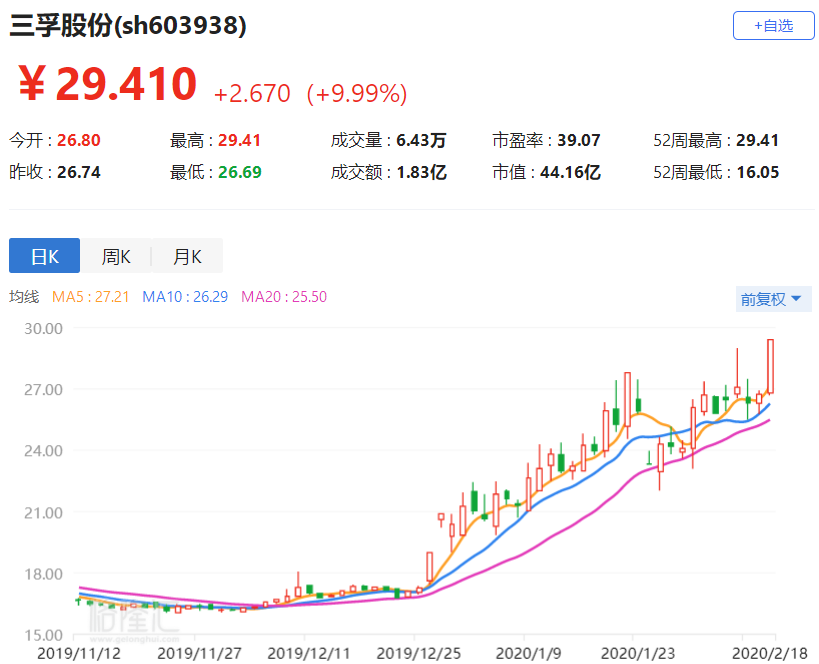This screenshot has height=664, width=819.
Task: Click the 24.00 y-axis label
Action: (43, 450)
